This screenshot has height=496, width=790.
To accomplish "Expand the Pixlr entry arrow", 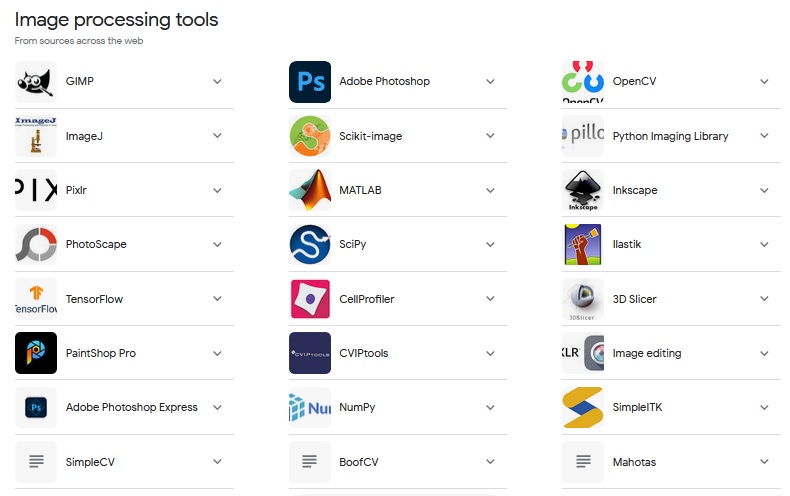I will pyautogui.click(x=217, y=190).
